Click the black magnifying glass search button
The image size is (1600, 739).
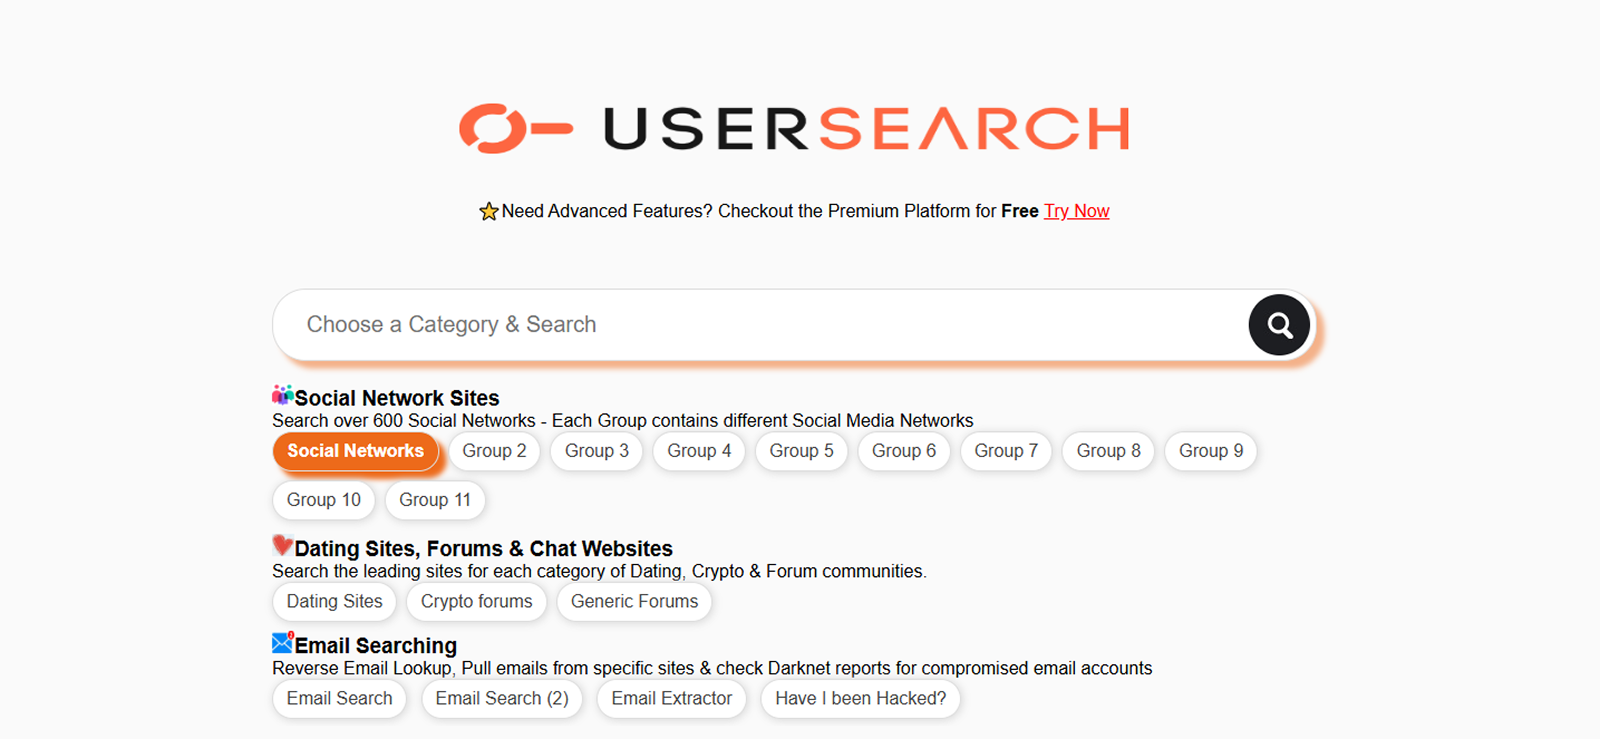(x=1279, y=325)
